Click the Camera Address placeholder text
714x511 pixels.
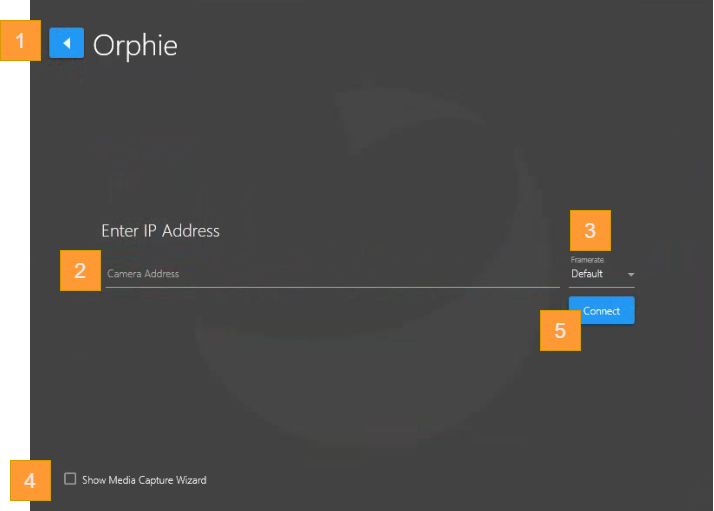pos(143,274)
